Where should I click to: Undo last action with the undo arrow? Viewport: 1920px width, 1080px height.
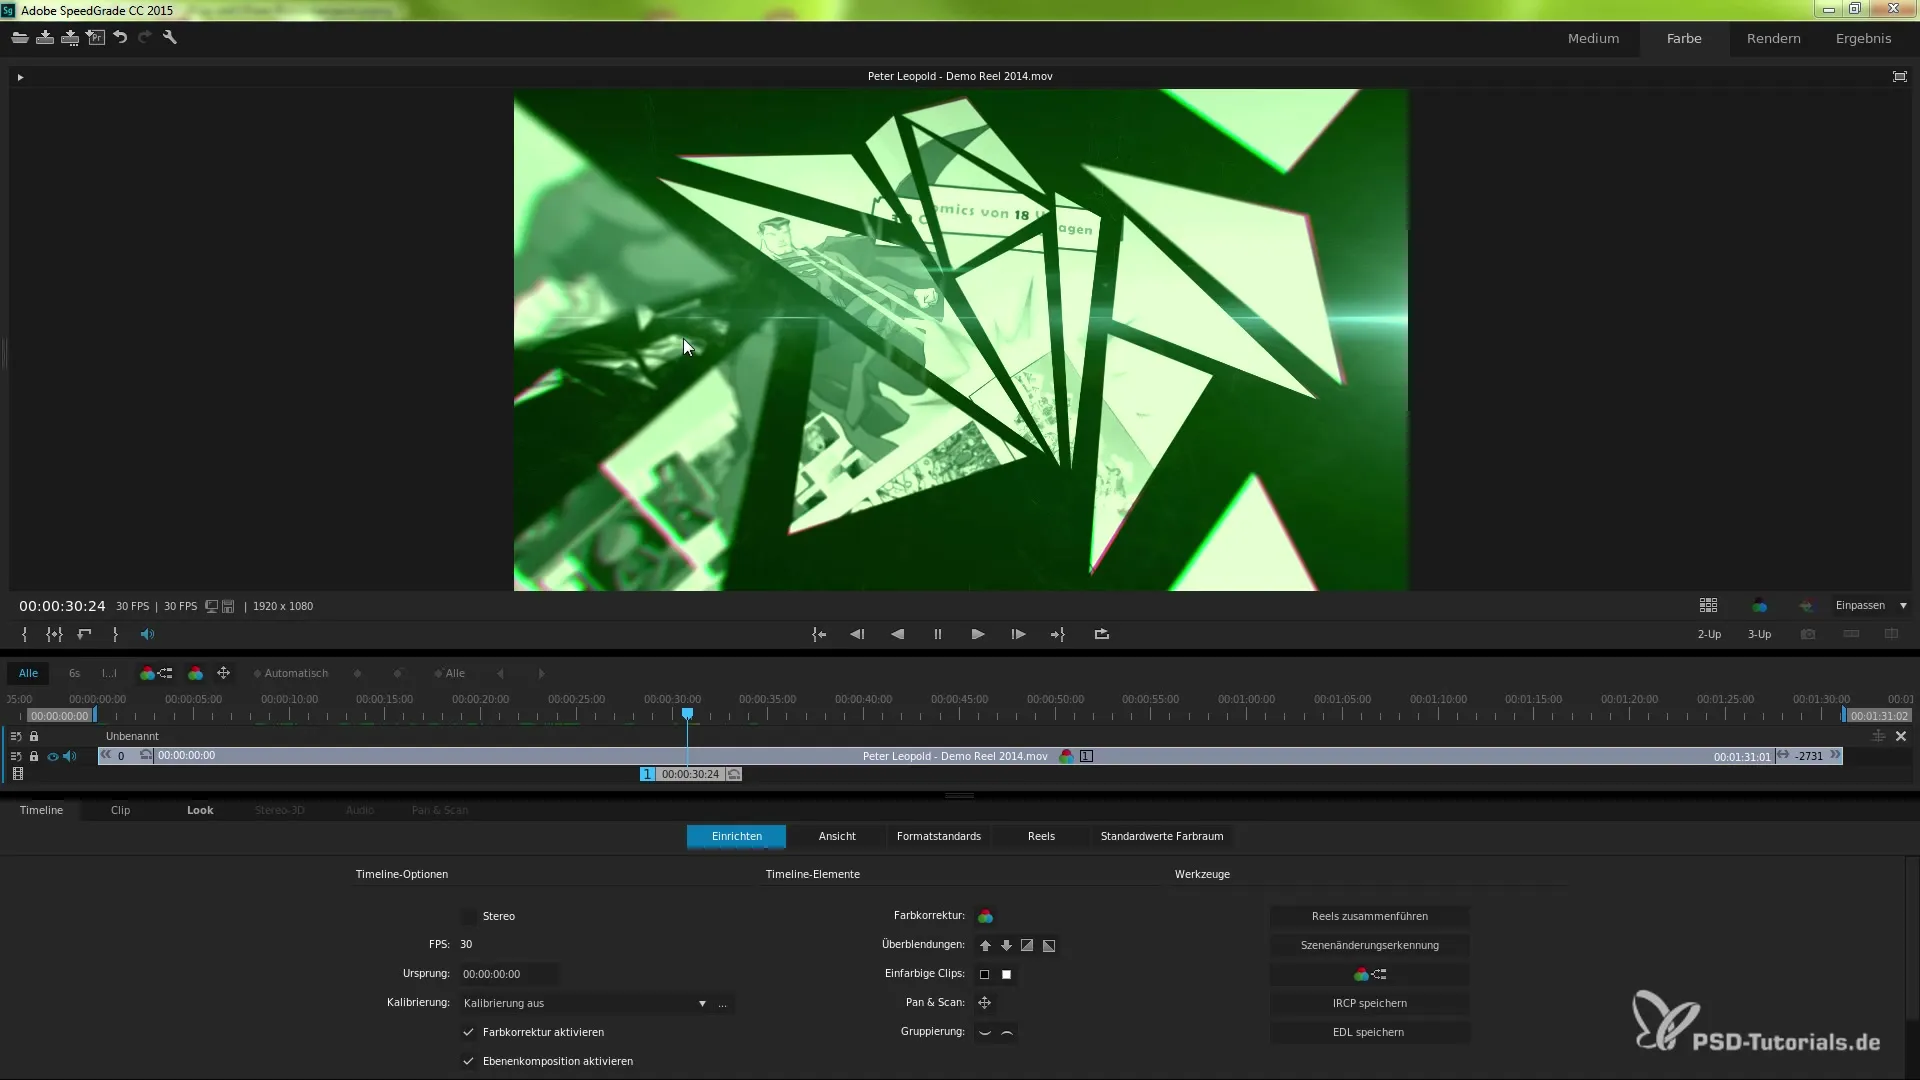tap(120, 38)
